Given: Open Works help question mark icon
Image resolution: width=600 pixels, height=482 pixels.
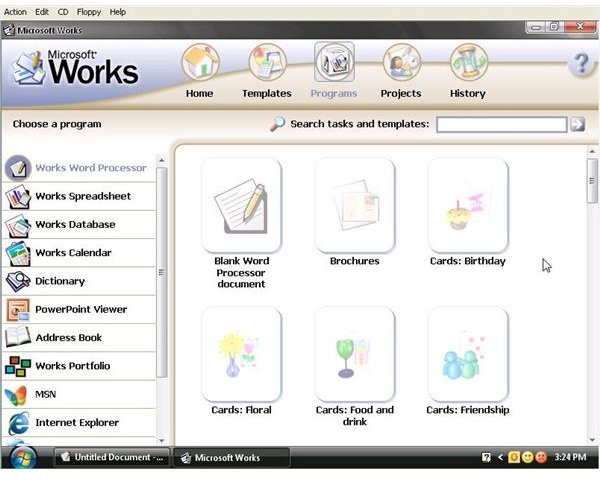Looking at the screenshot, I should [x=581, y=63].
